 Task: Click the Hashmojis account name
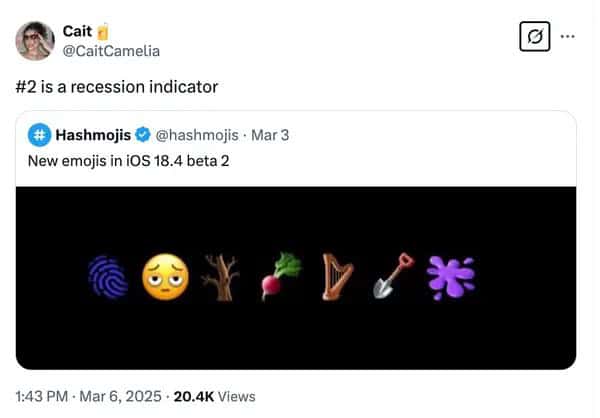click(94, 135)
